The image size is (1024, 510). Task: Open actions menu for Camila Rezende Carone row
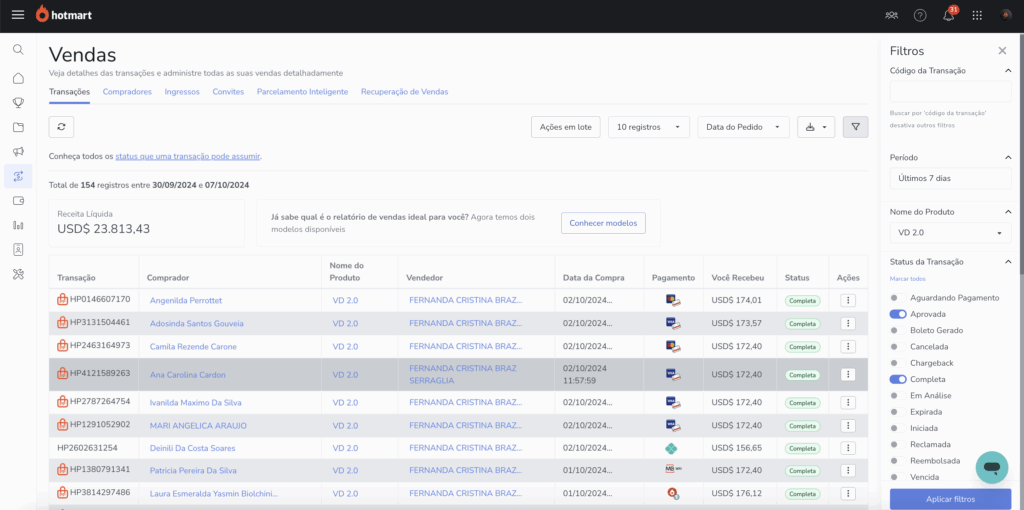(848, 346)
